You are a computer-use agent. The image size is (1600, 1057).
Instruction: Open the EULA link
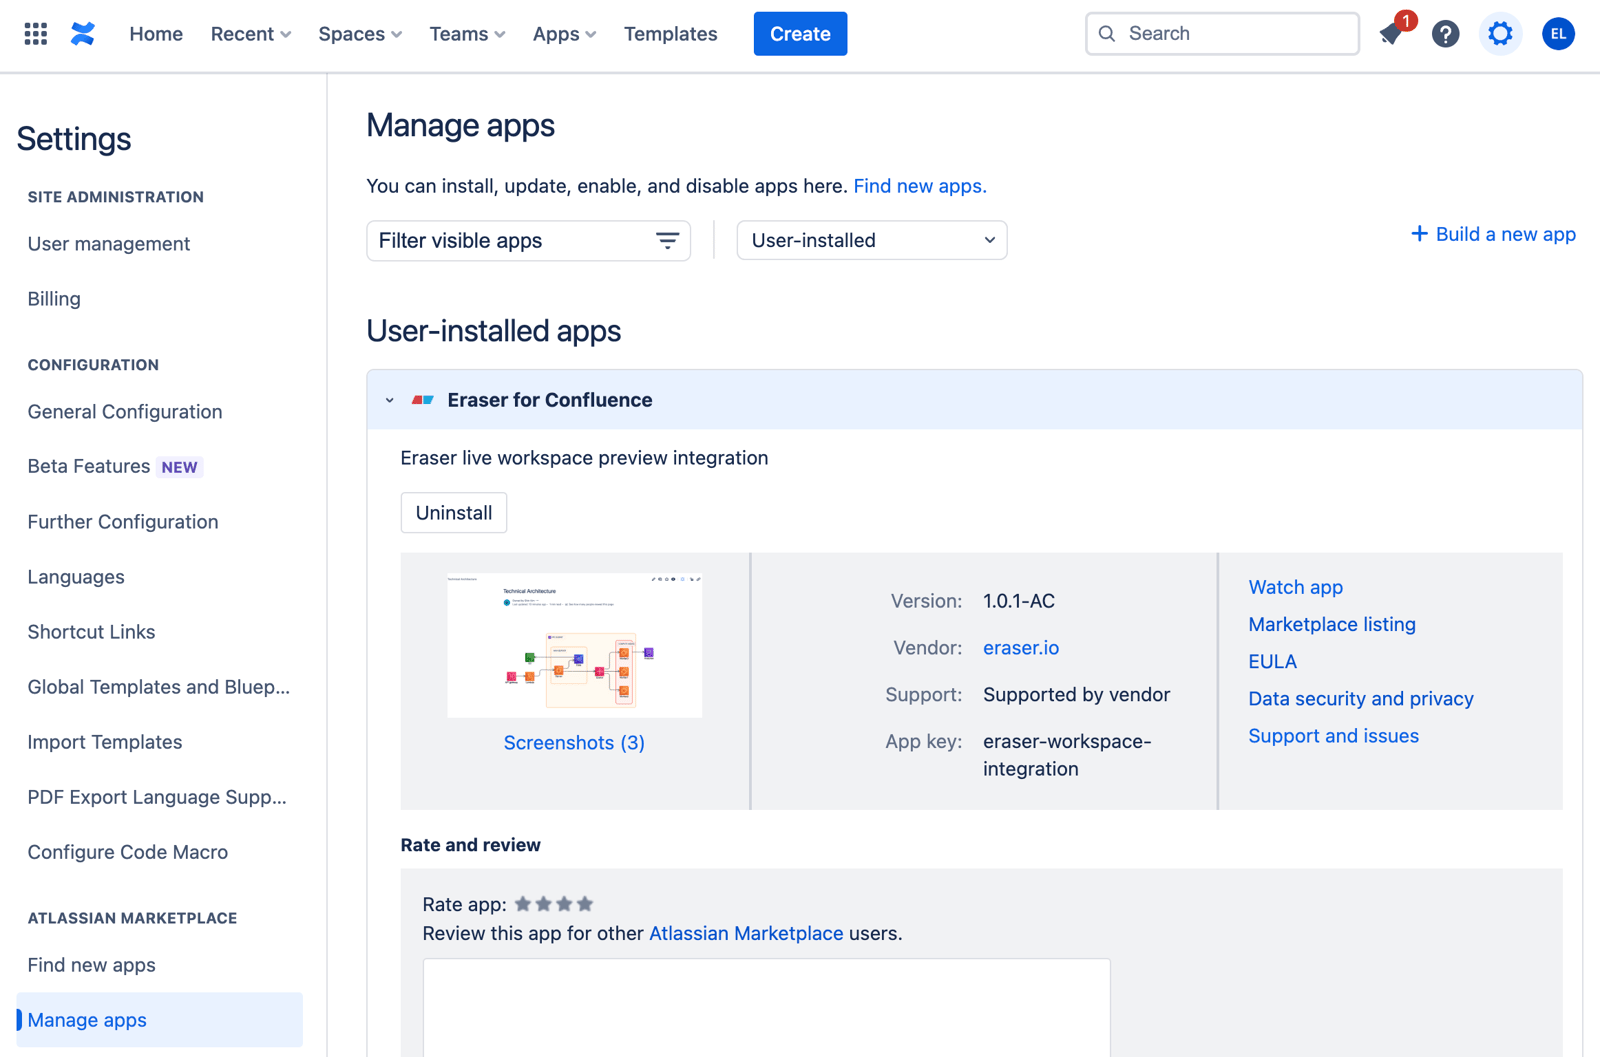tap(1272, 661)
